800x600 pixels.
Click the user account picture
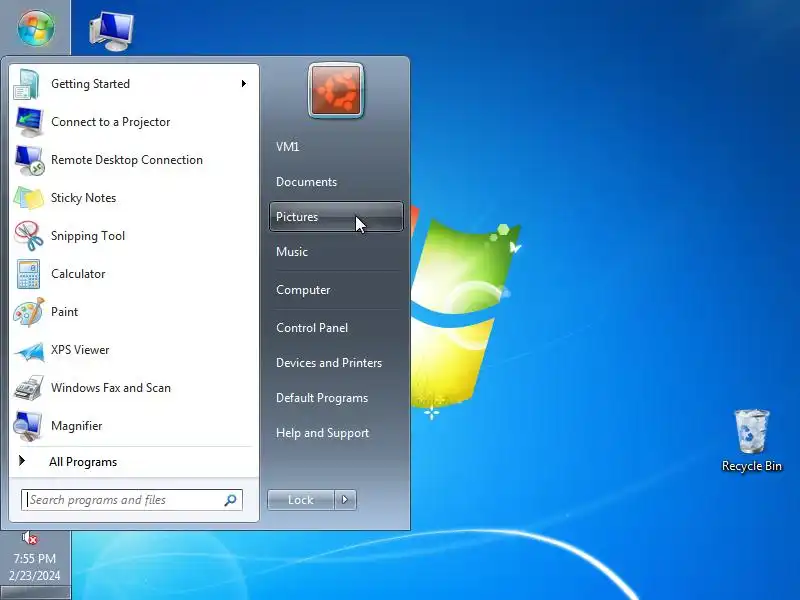pos(336,90)
